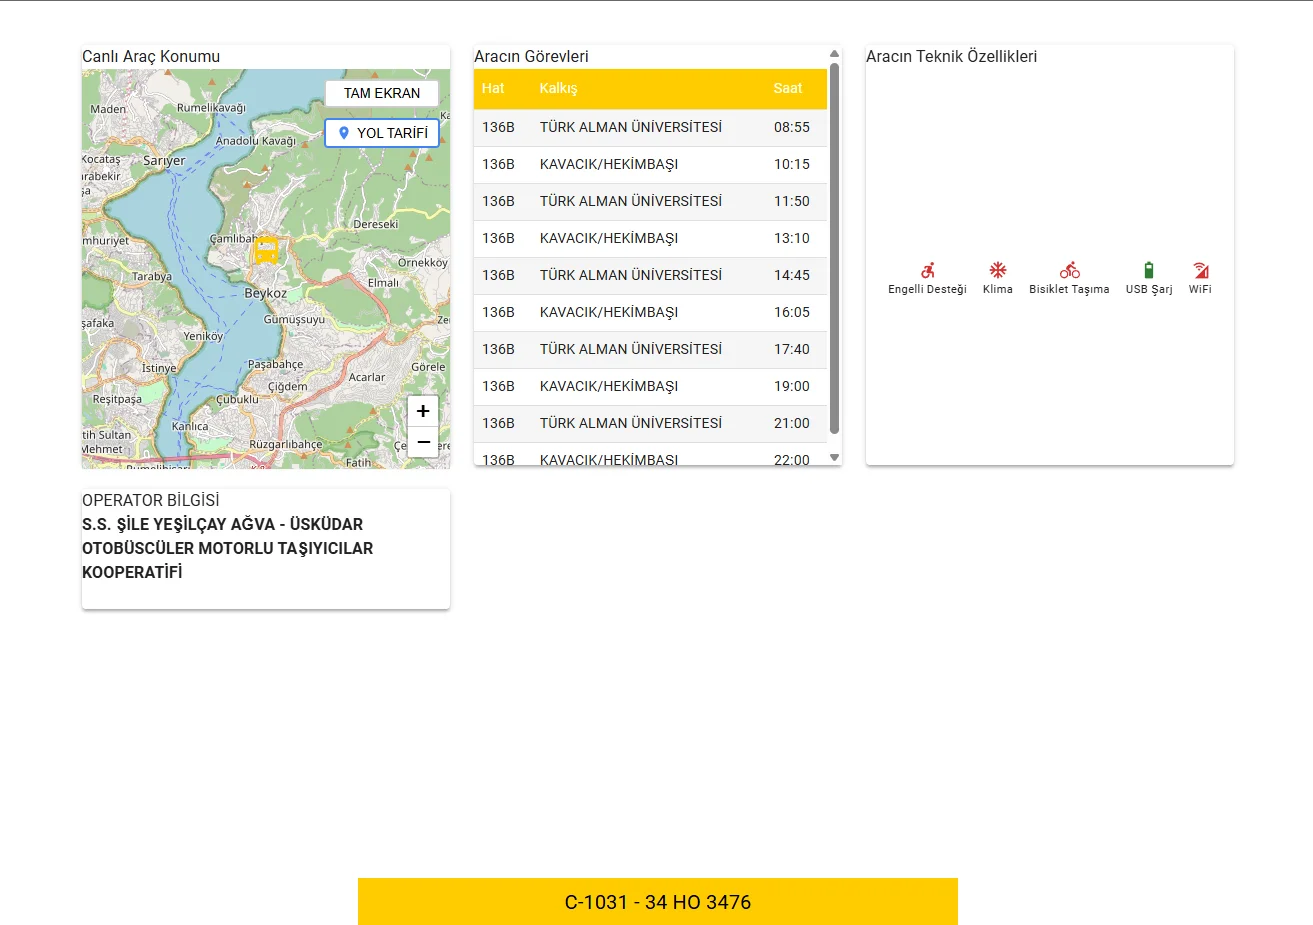Click the Hat column header in the schedule
This screenshot has width=1313, height=925.
coord(493,88)
